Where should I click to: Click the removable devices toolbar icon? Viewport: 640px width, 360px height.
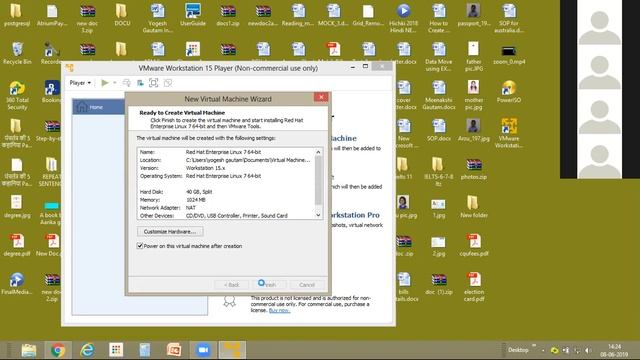pyautogui.click(x=140, y=83)
